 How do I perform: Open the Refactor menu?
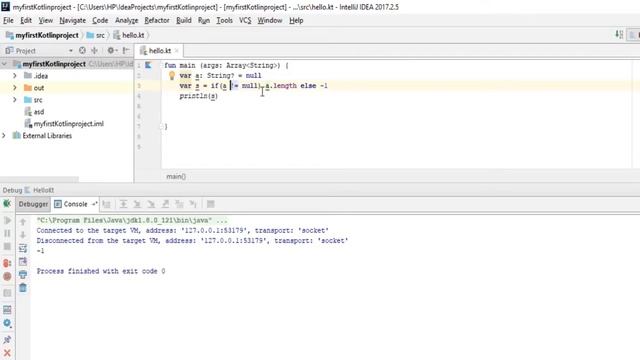click(157, 20)
